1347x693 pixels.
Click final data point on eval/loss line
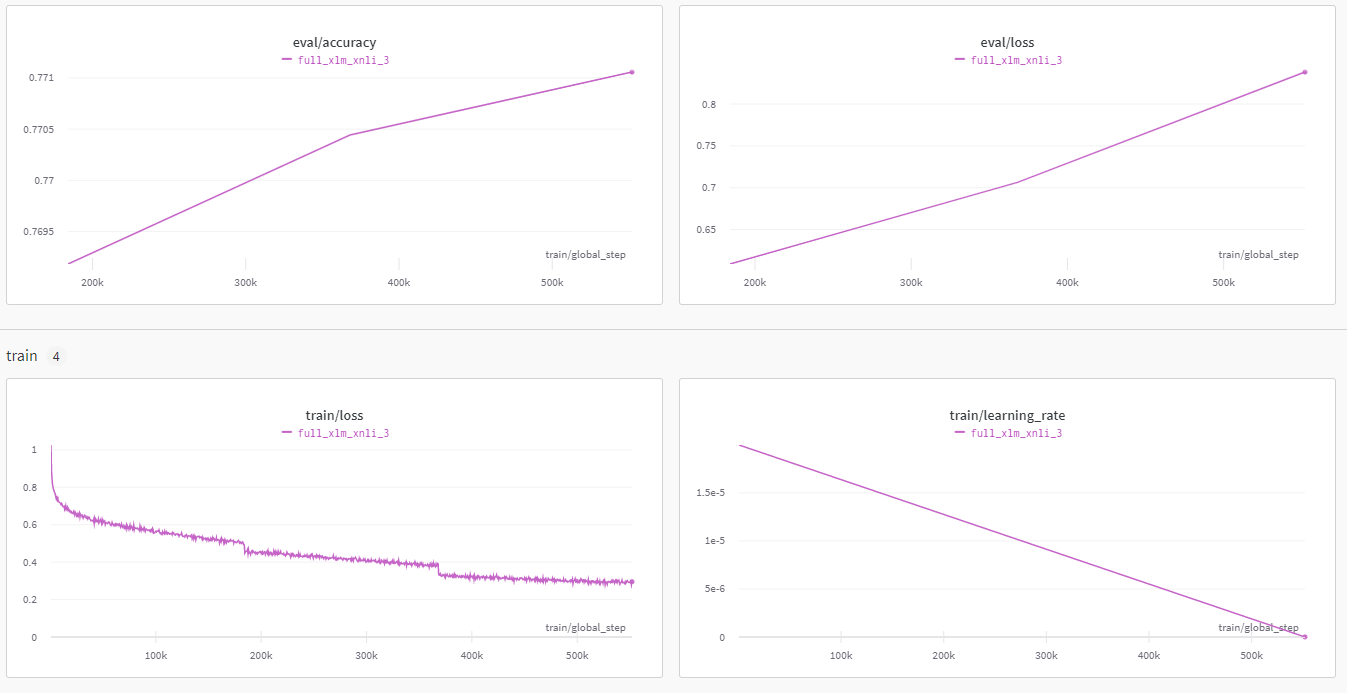coord(1305,72)
